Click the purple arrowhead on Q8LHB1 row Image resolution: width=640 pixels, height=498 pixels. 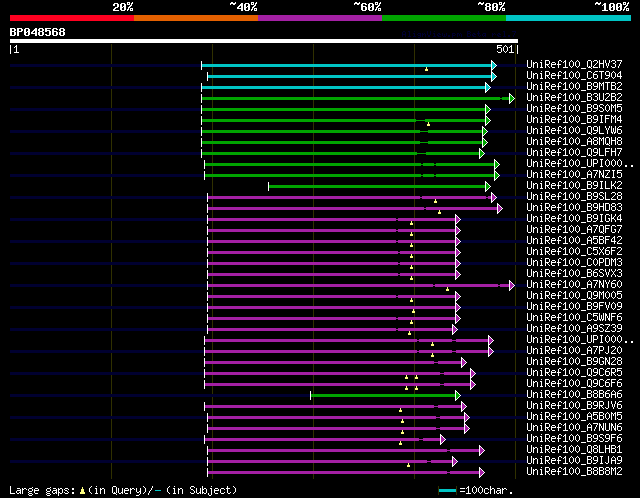tap(482, 451)
